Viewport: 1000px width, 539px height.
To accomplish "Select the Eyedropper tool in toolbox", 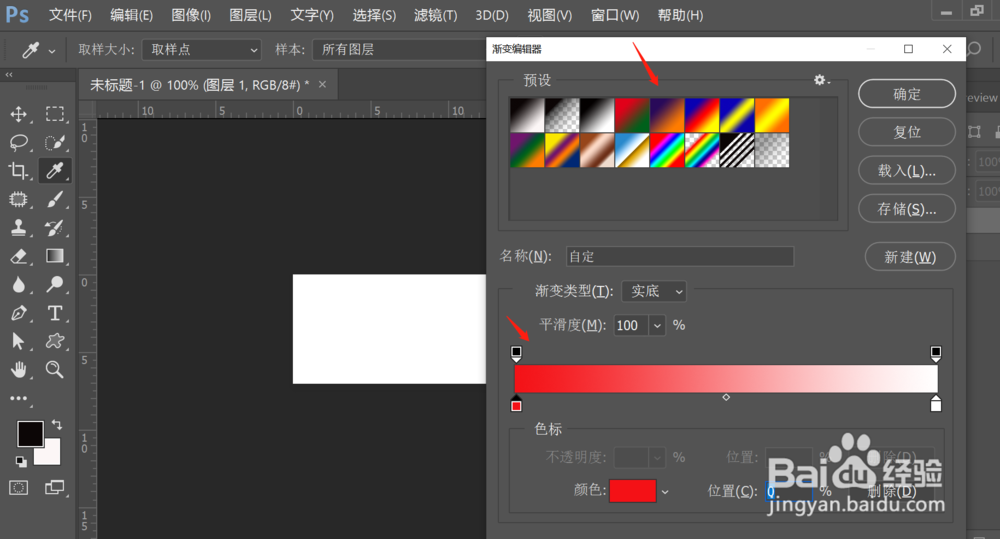I will pyautogui.click(x=55, y=170).
